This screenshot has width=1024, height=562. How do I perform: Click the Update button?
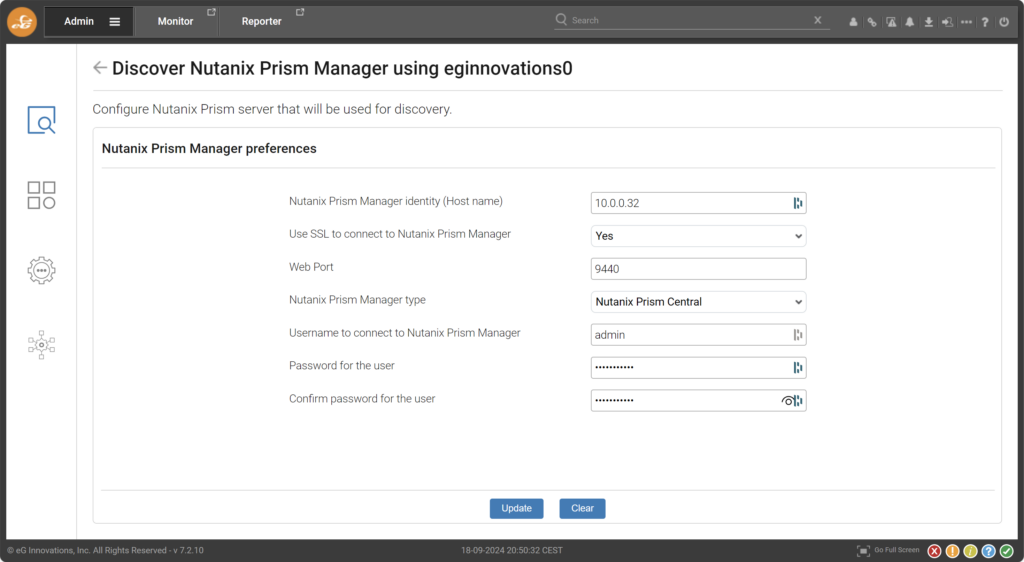(517, 508)
